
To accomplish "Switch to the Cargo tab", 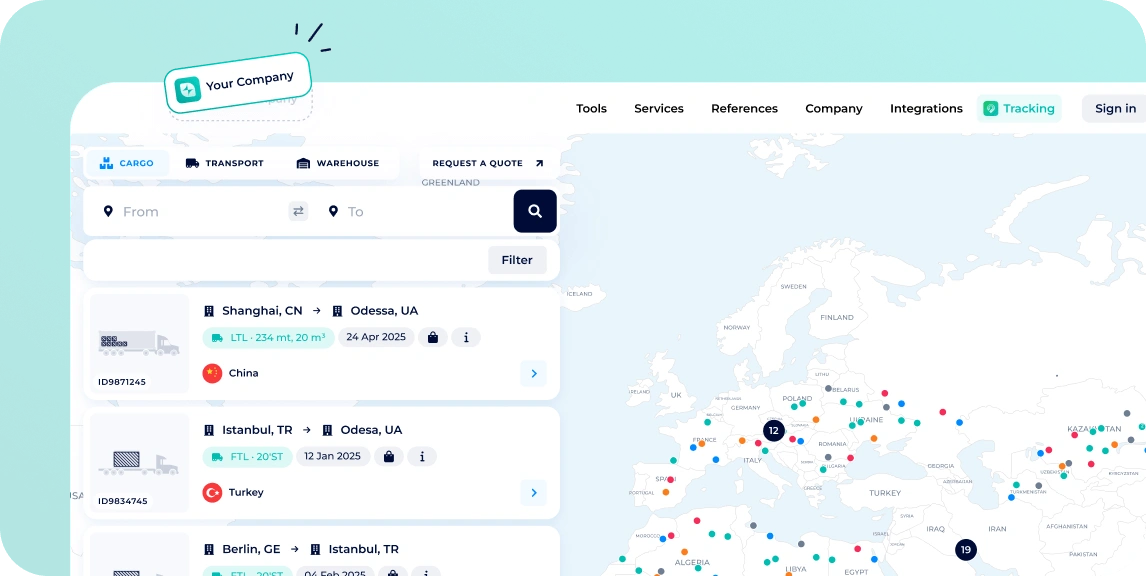I will pyautogui.click(x=127, y=163).
